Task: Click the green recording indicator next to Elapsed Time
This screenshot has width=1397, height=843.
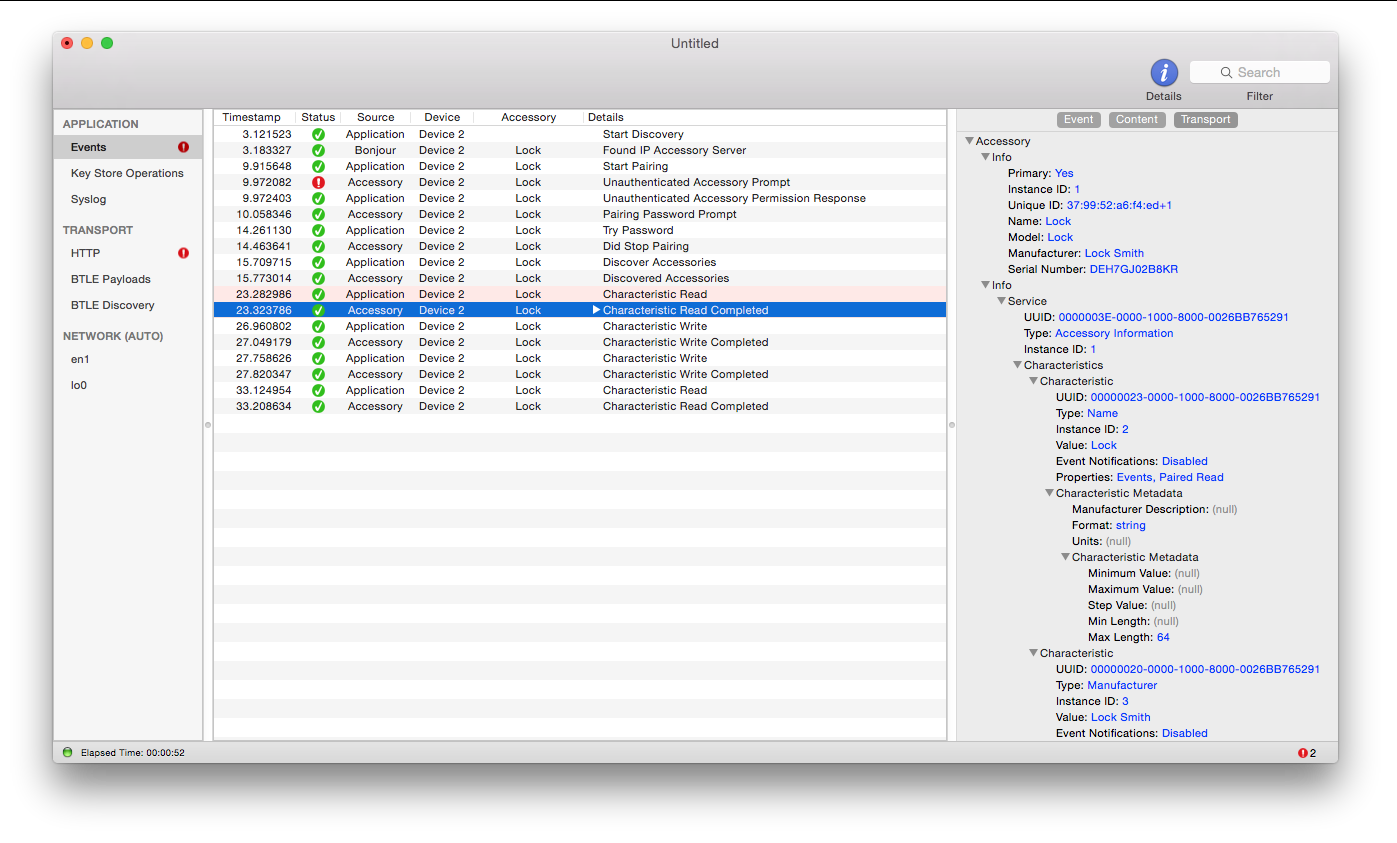Action: 67,752
